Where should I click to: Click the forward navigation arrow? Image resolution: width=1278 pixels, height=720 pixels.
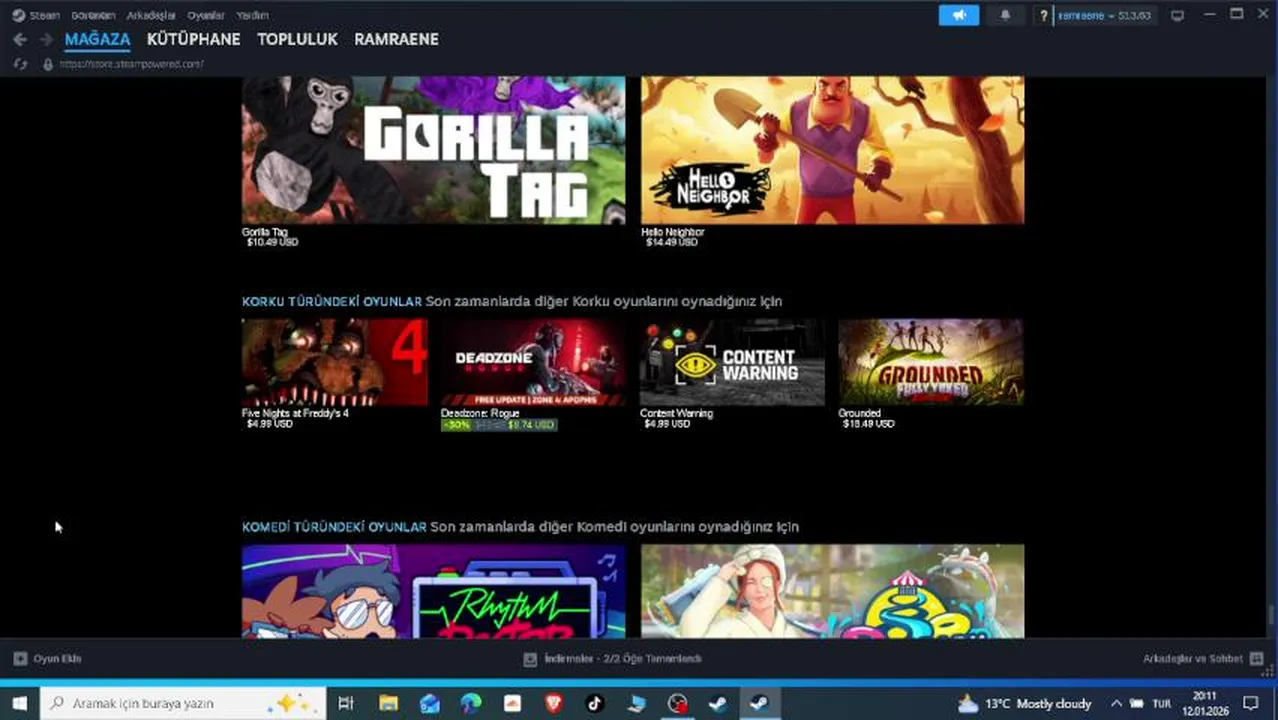coord(46,39)
